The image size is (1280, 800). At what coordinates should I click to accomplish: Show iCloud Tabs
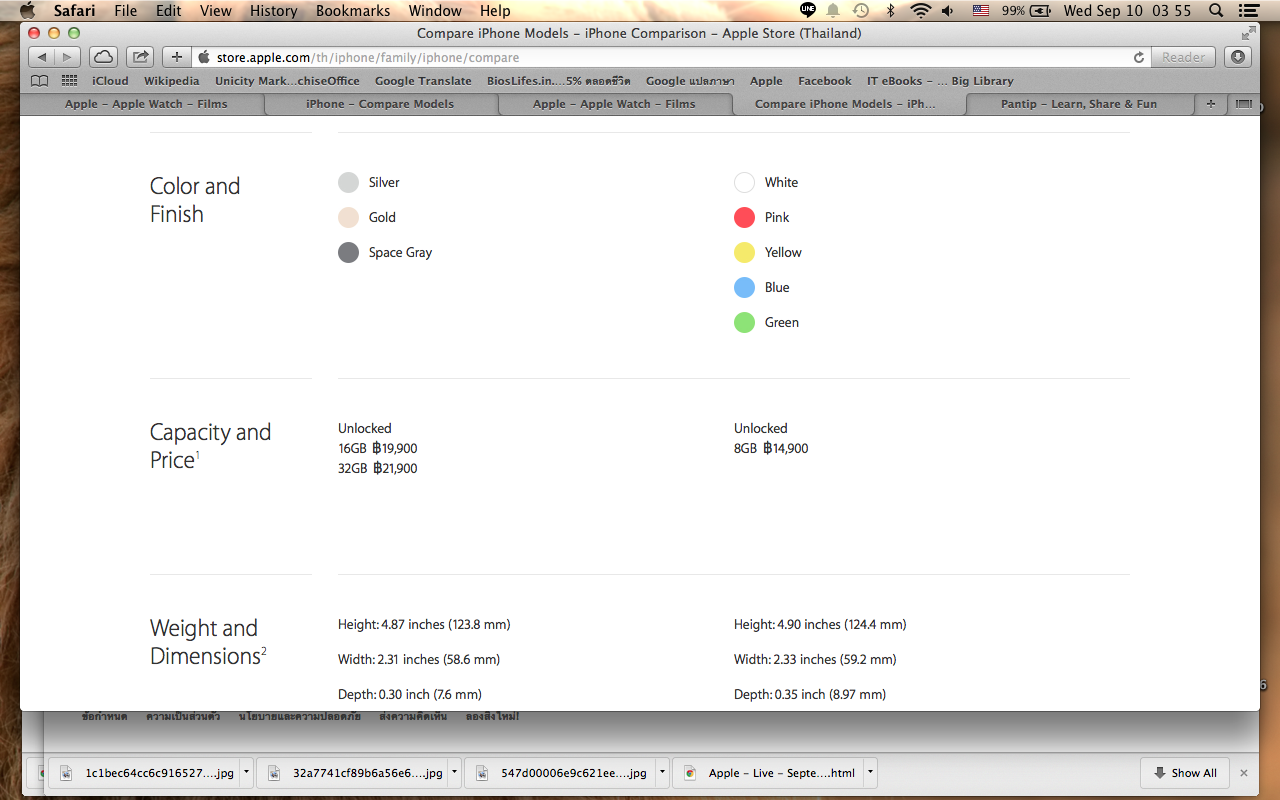tap(103, 57)
